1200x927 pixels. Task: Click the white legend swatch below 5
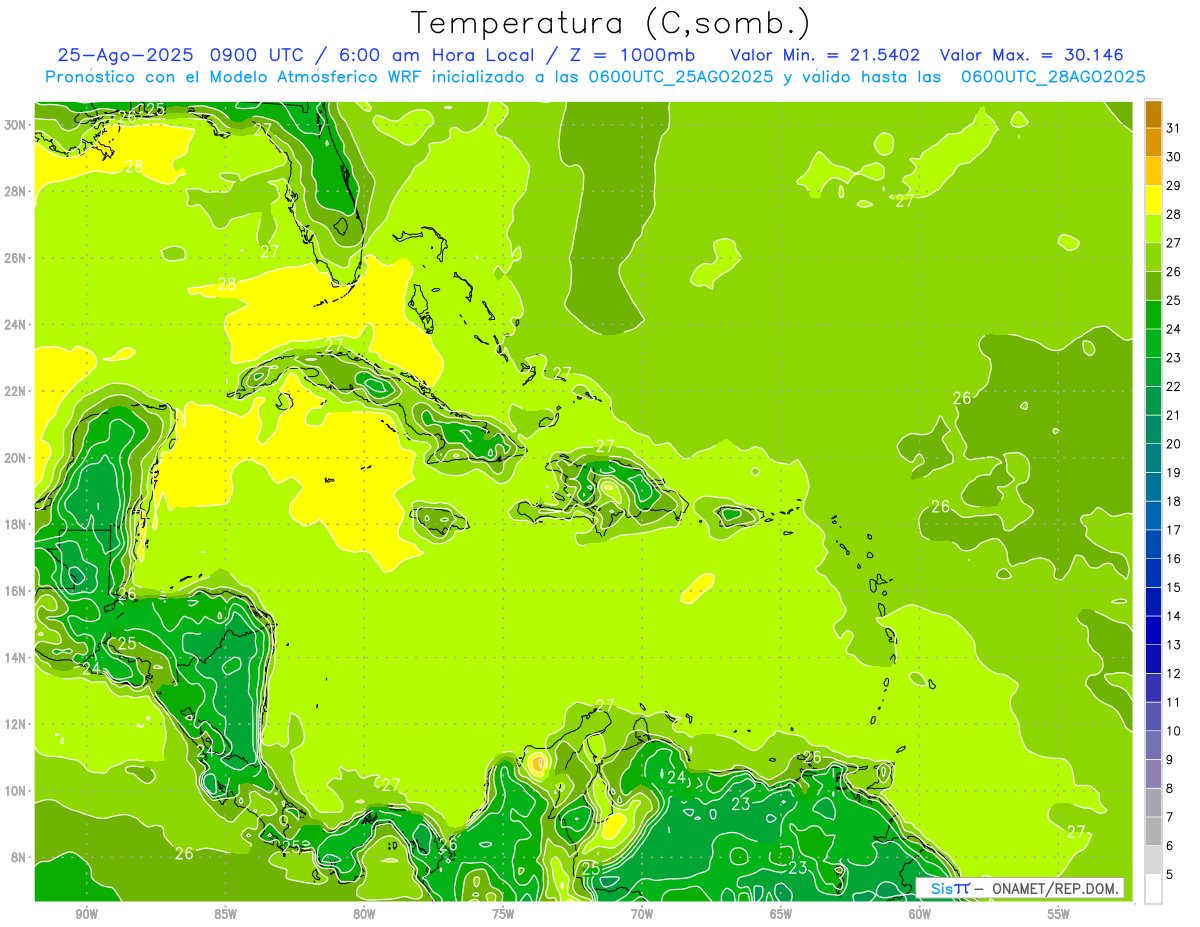click(1153, 889)
